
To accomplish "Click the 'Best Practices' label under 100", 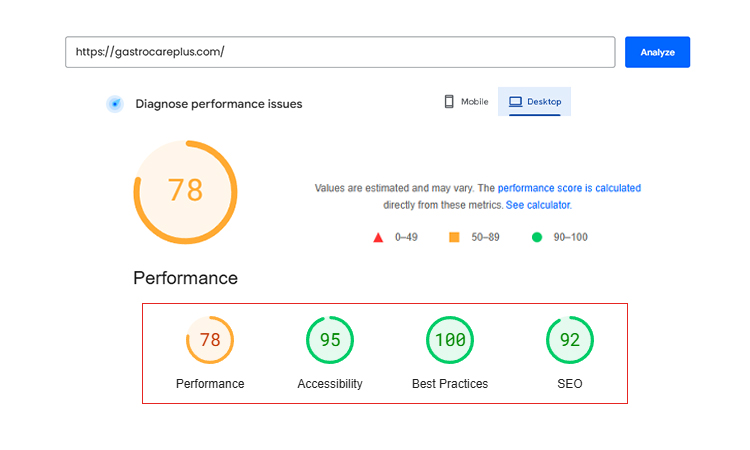I will (450, 384).
